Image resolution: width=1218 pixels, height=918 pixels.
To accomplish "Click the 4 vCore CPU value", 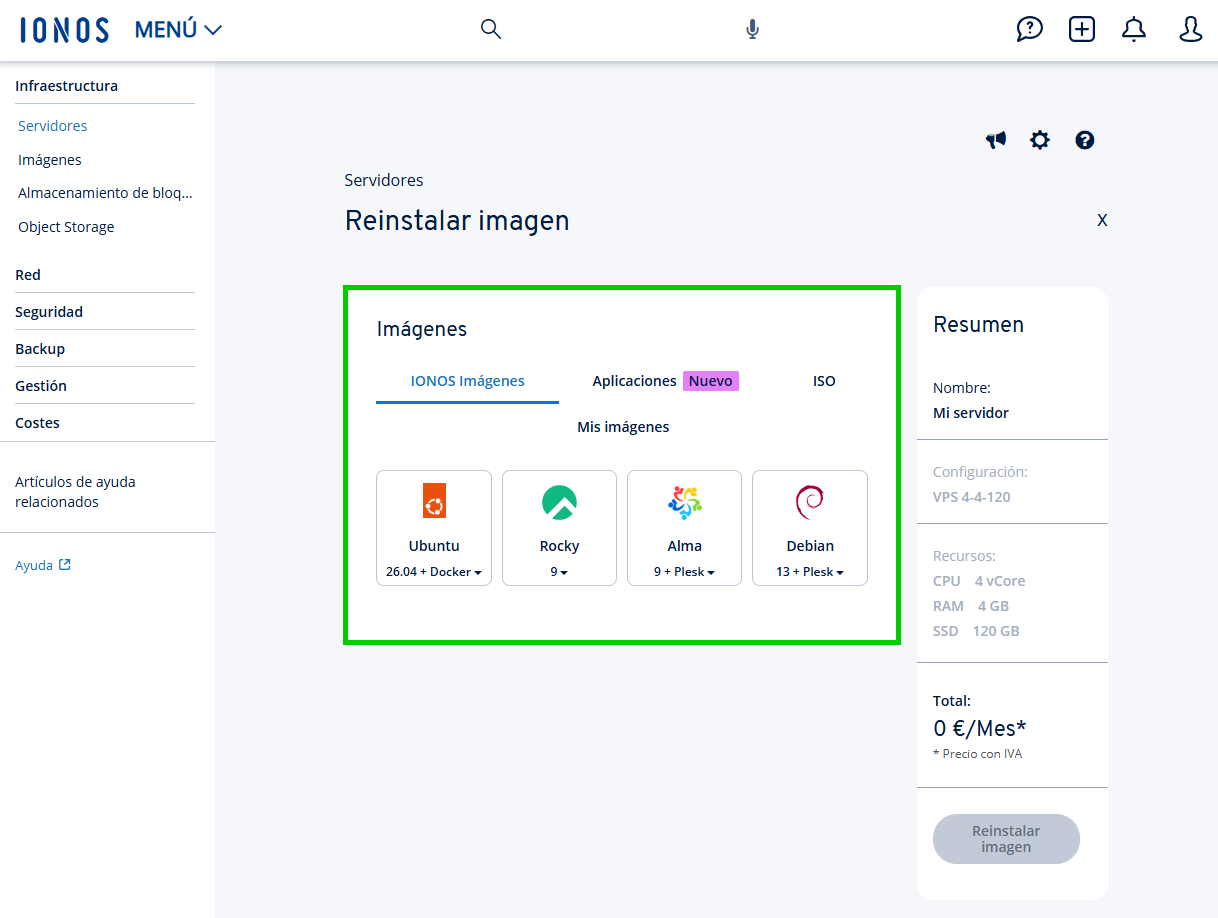I will [x=1000, y=581].
